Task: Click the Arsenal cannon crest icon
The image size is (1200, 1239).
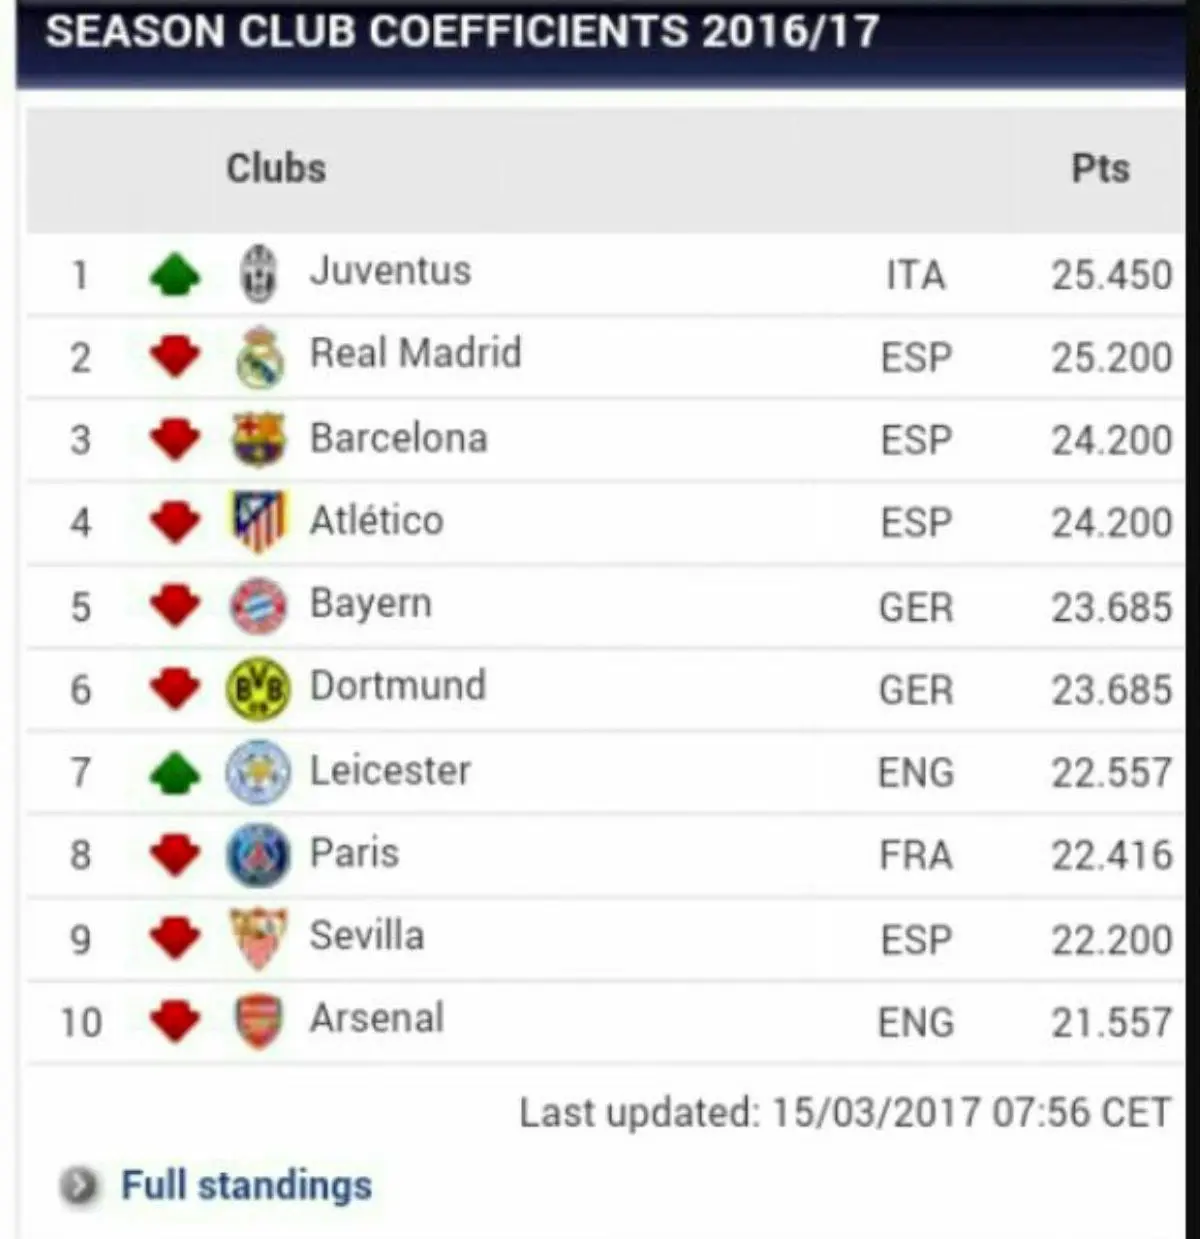Action: pos(259,1021)
